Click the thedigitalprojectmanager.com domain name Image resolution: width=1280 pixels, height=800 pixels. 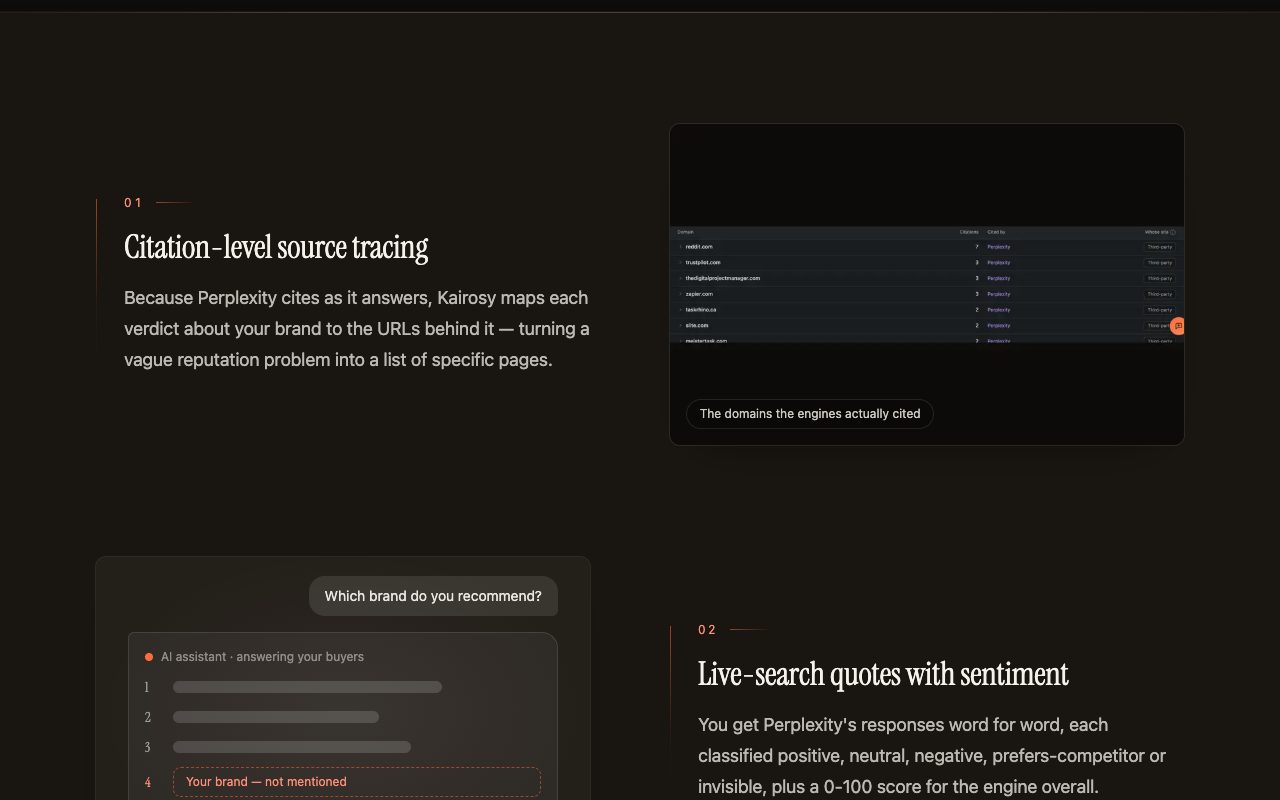723,278
